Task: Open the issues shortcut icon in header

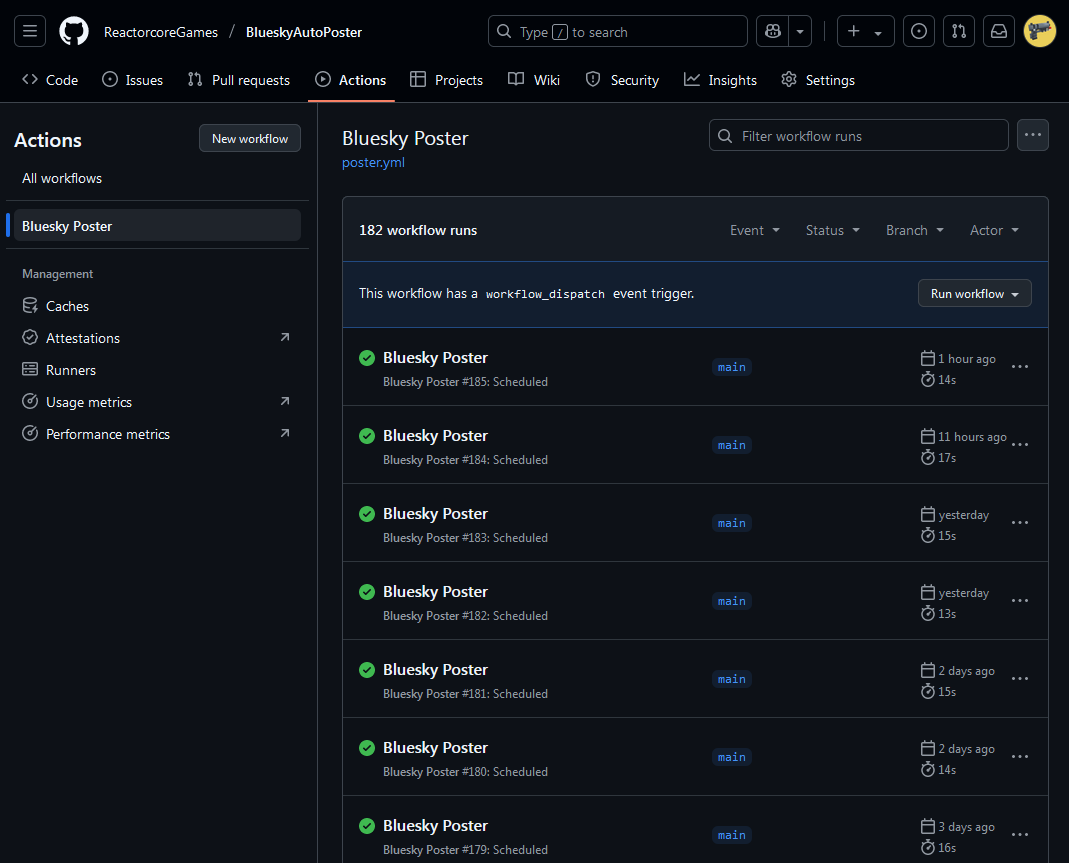Action: 918,31
